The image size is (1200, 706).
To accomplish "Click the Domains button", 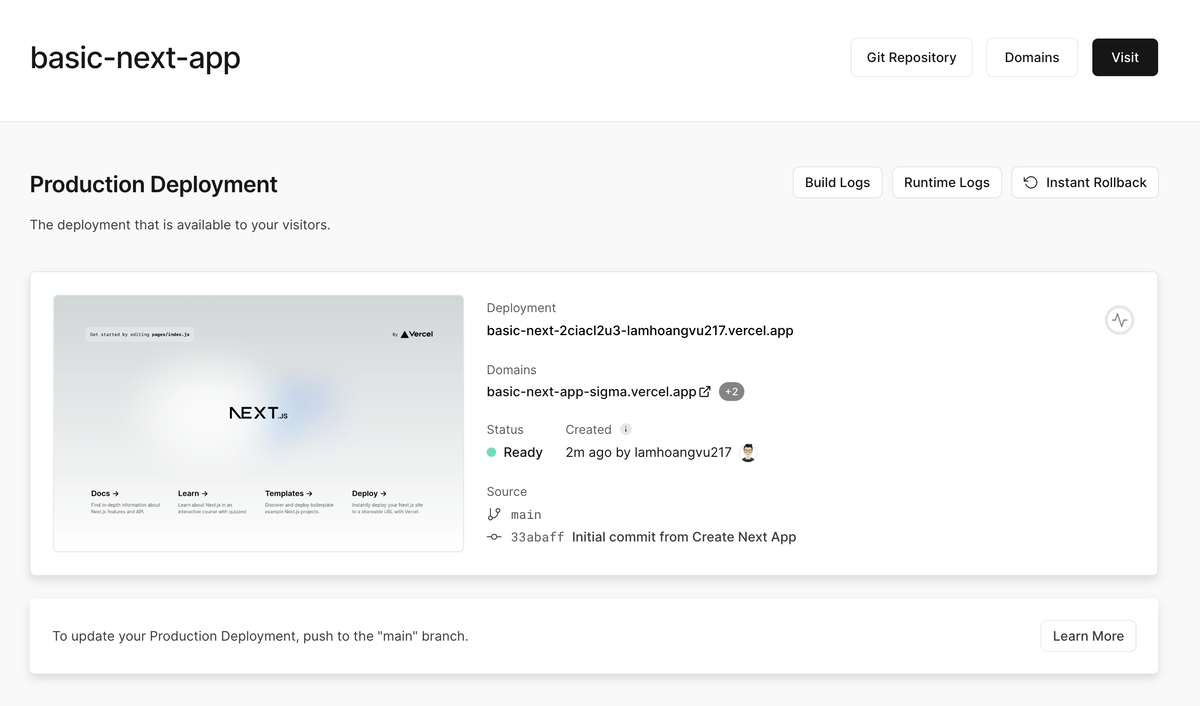I will [x=1031, y=57].
